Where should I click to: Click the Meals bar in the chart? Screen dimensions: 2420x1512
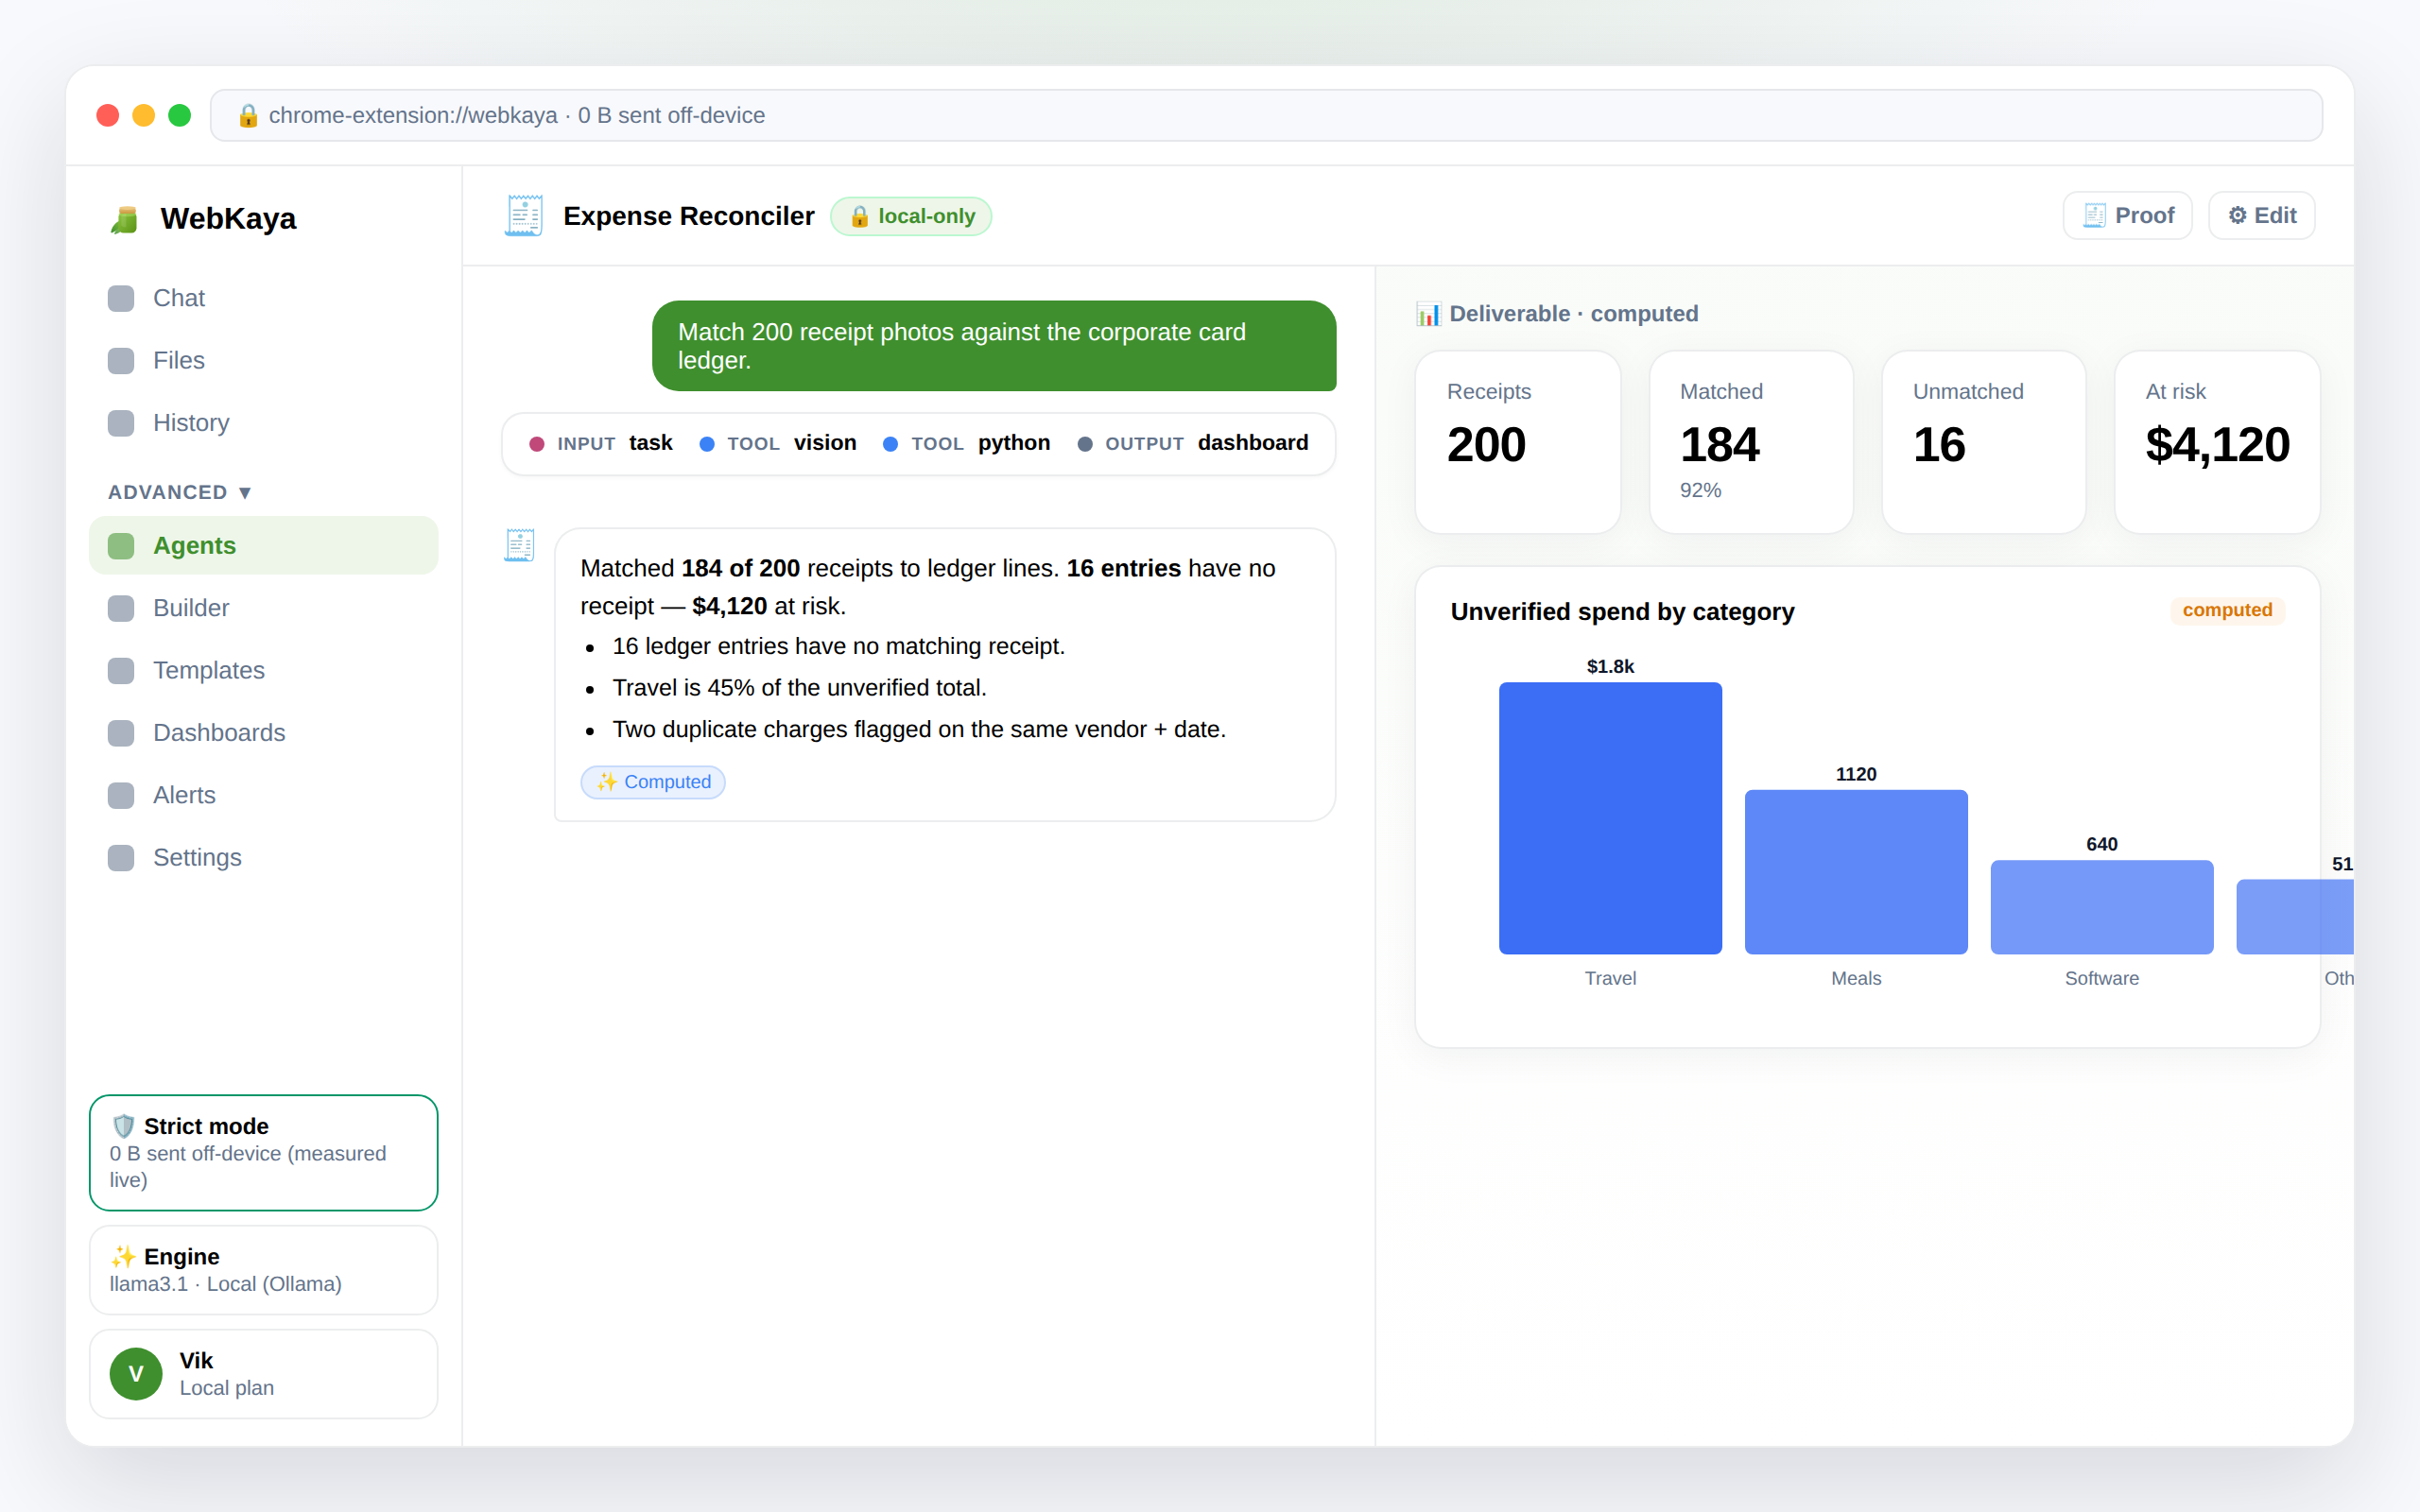(x=1856, y=872)
